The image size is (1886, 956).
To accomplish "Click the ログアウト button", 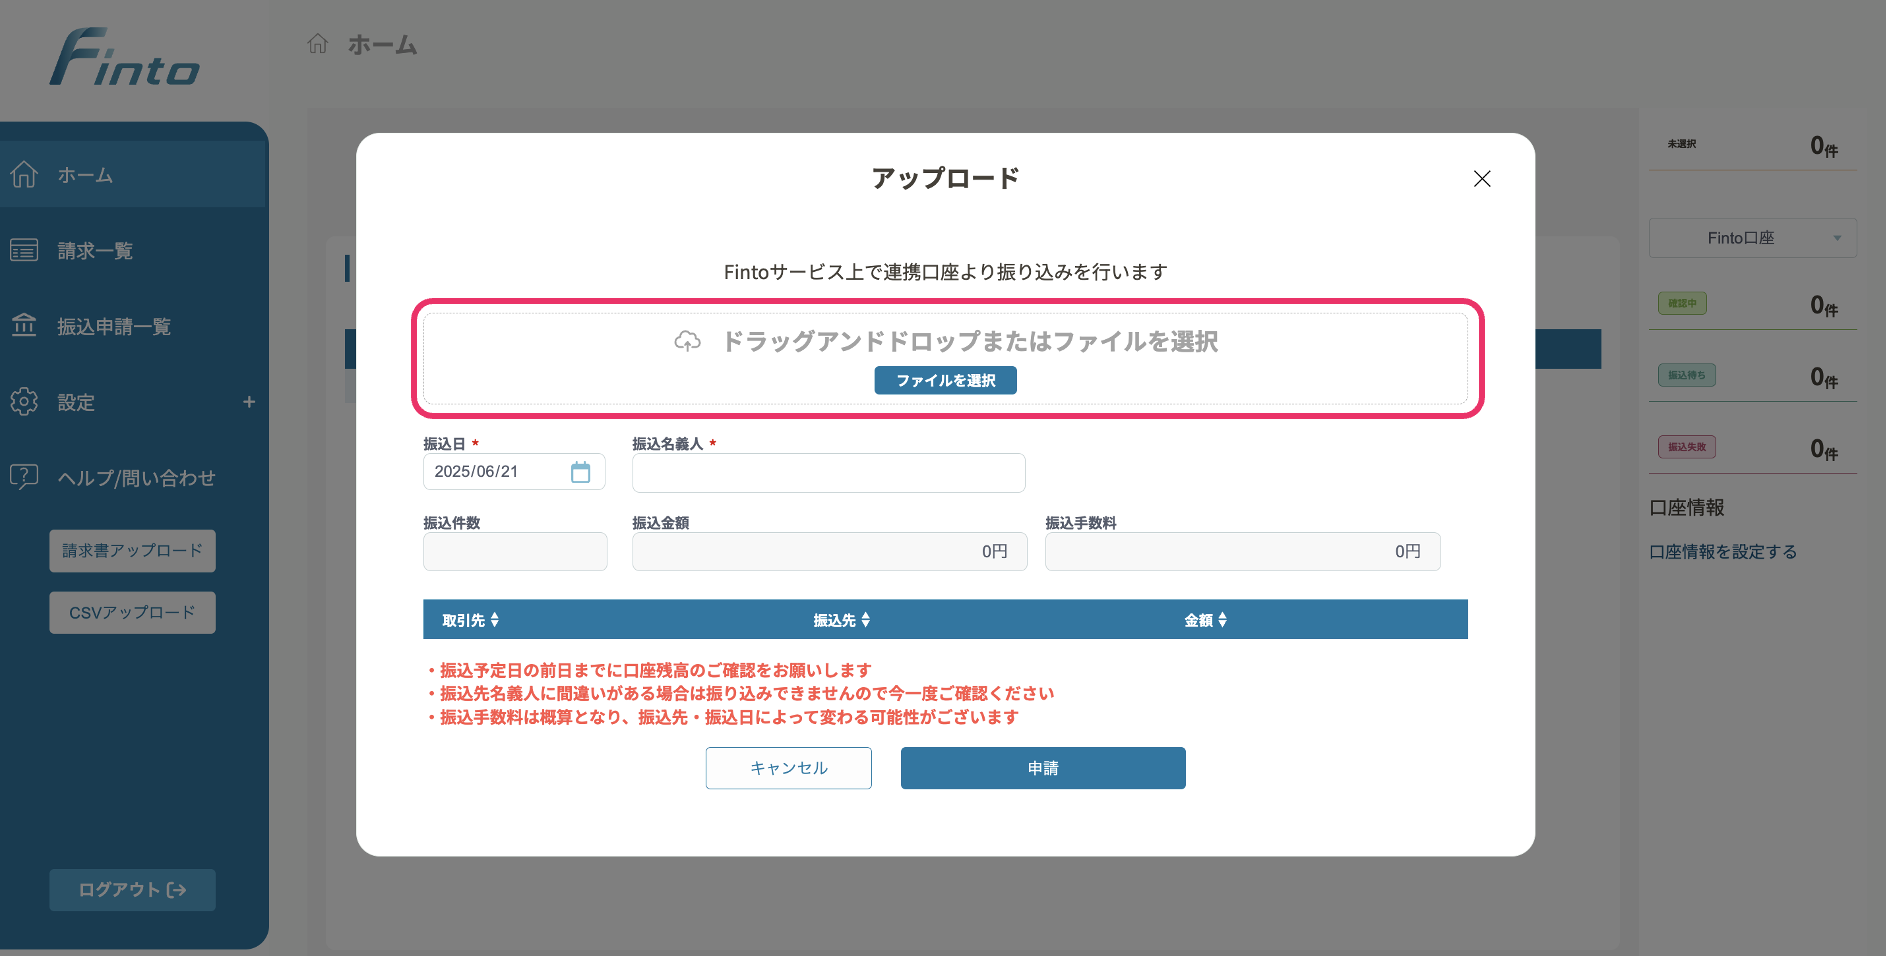I will [132, 890].
